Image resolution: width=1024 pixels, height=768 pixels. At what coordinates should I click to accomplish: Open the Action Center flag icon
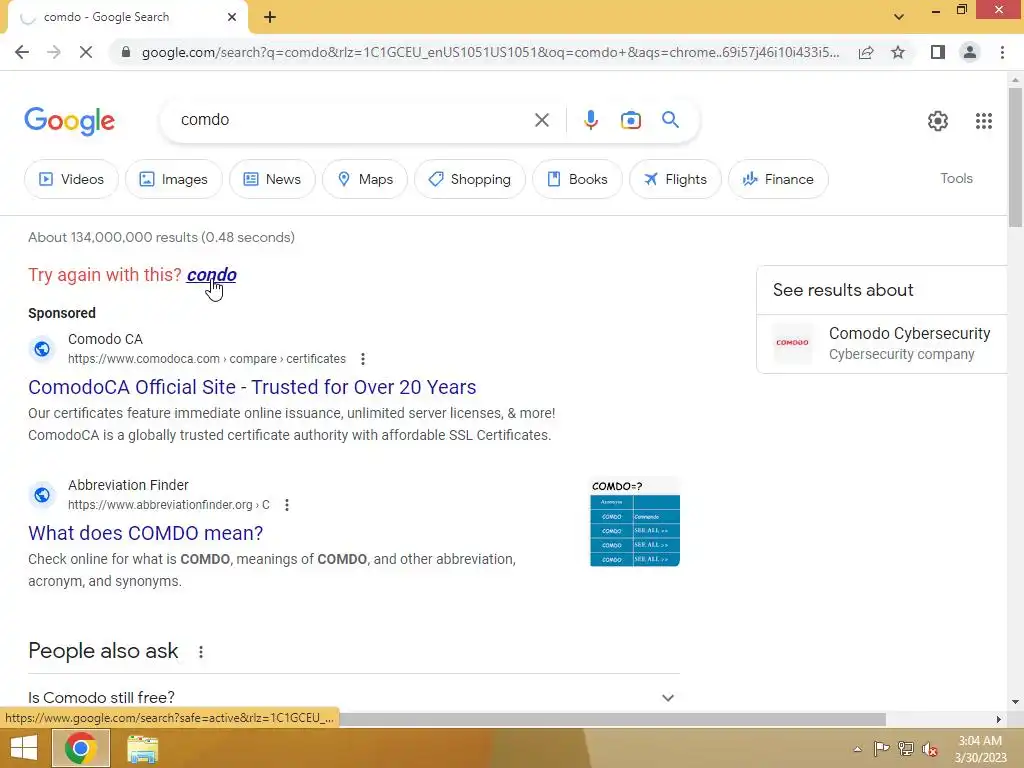point(882,749)
